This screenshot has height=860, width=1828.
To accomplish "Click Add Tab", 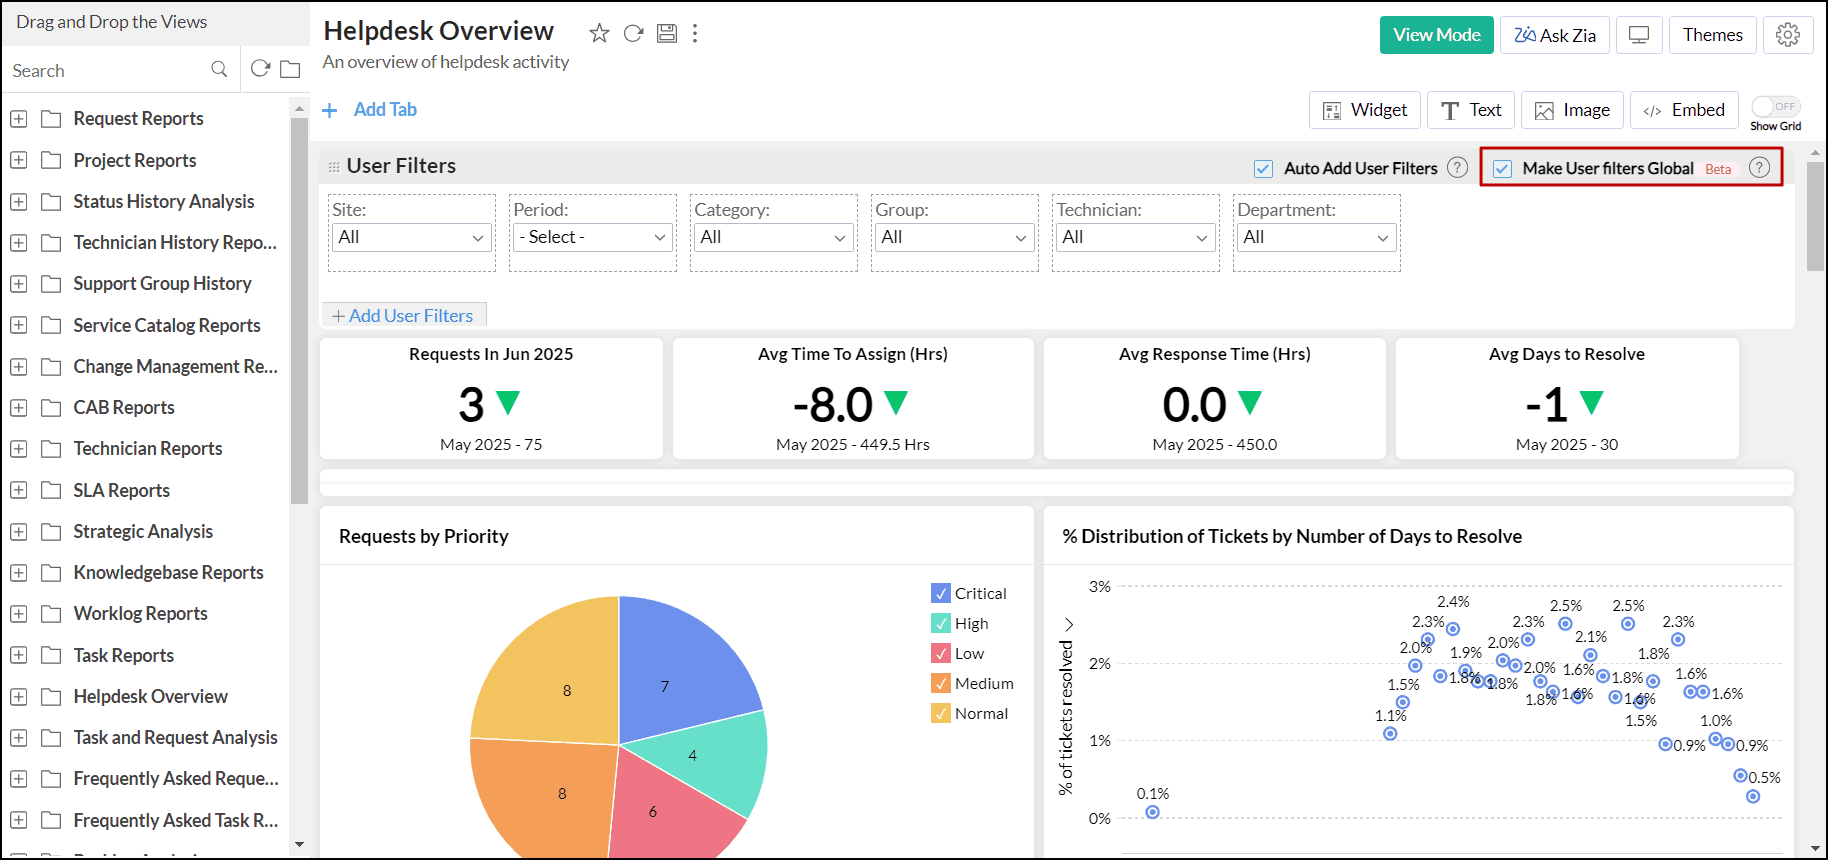I will (x=369, y=110).
